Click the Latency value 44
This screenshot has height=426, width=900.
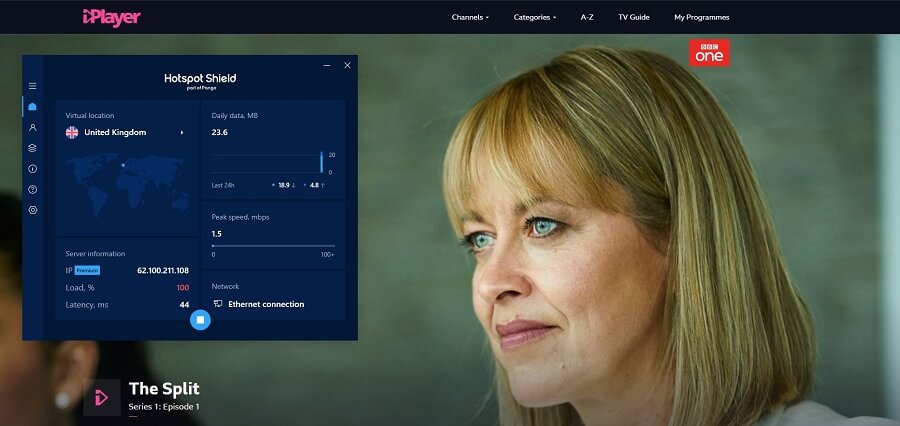tap(184, 305)
